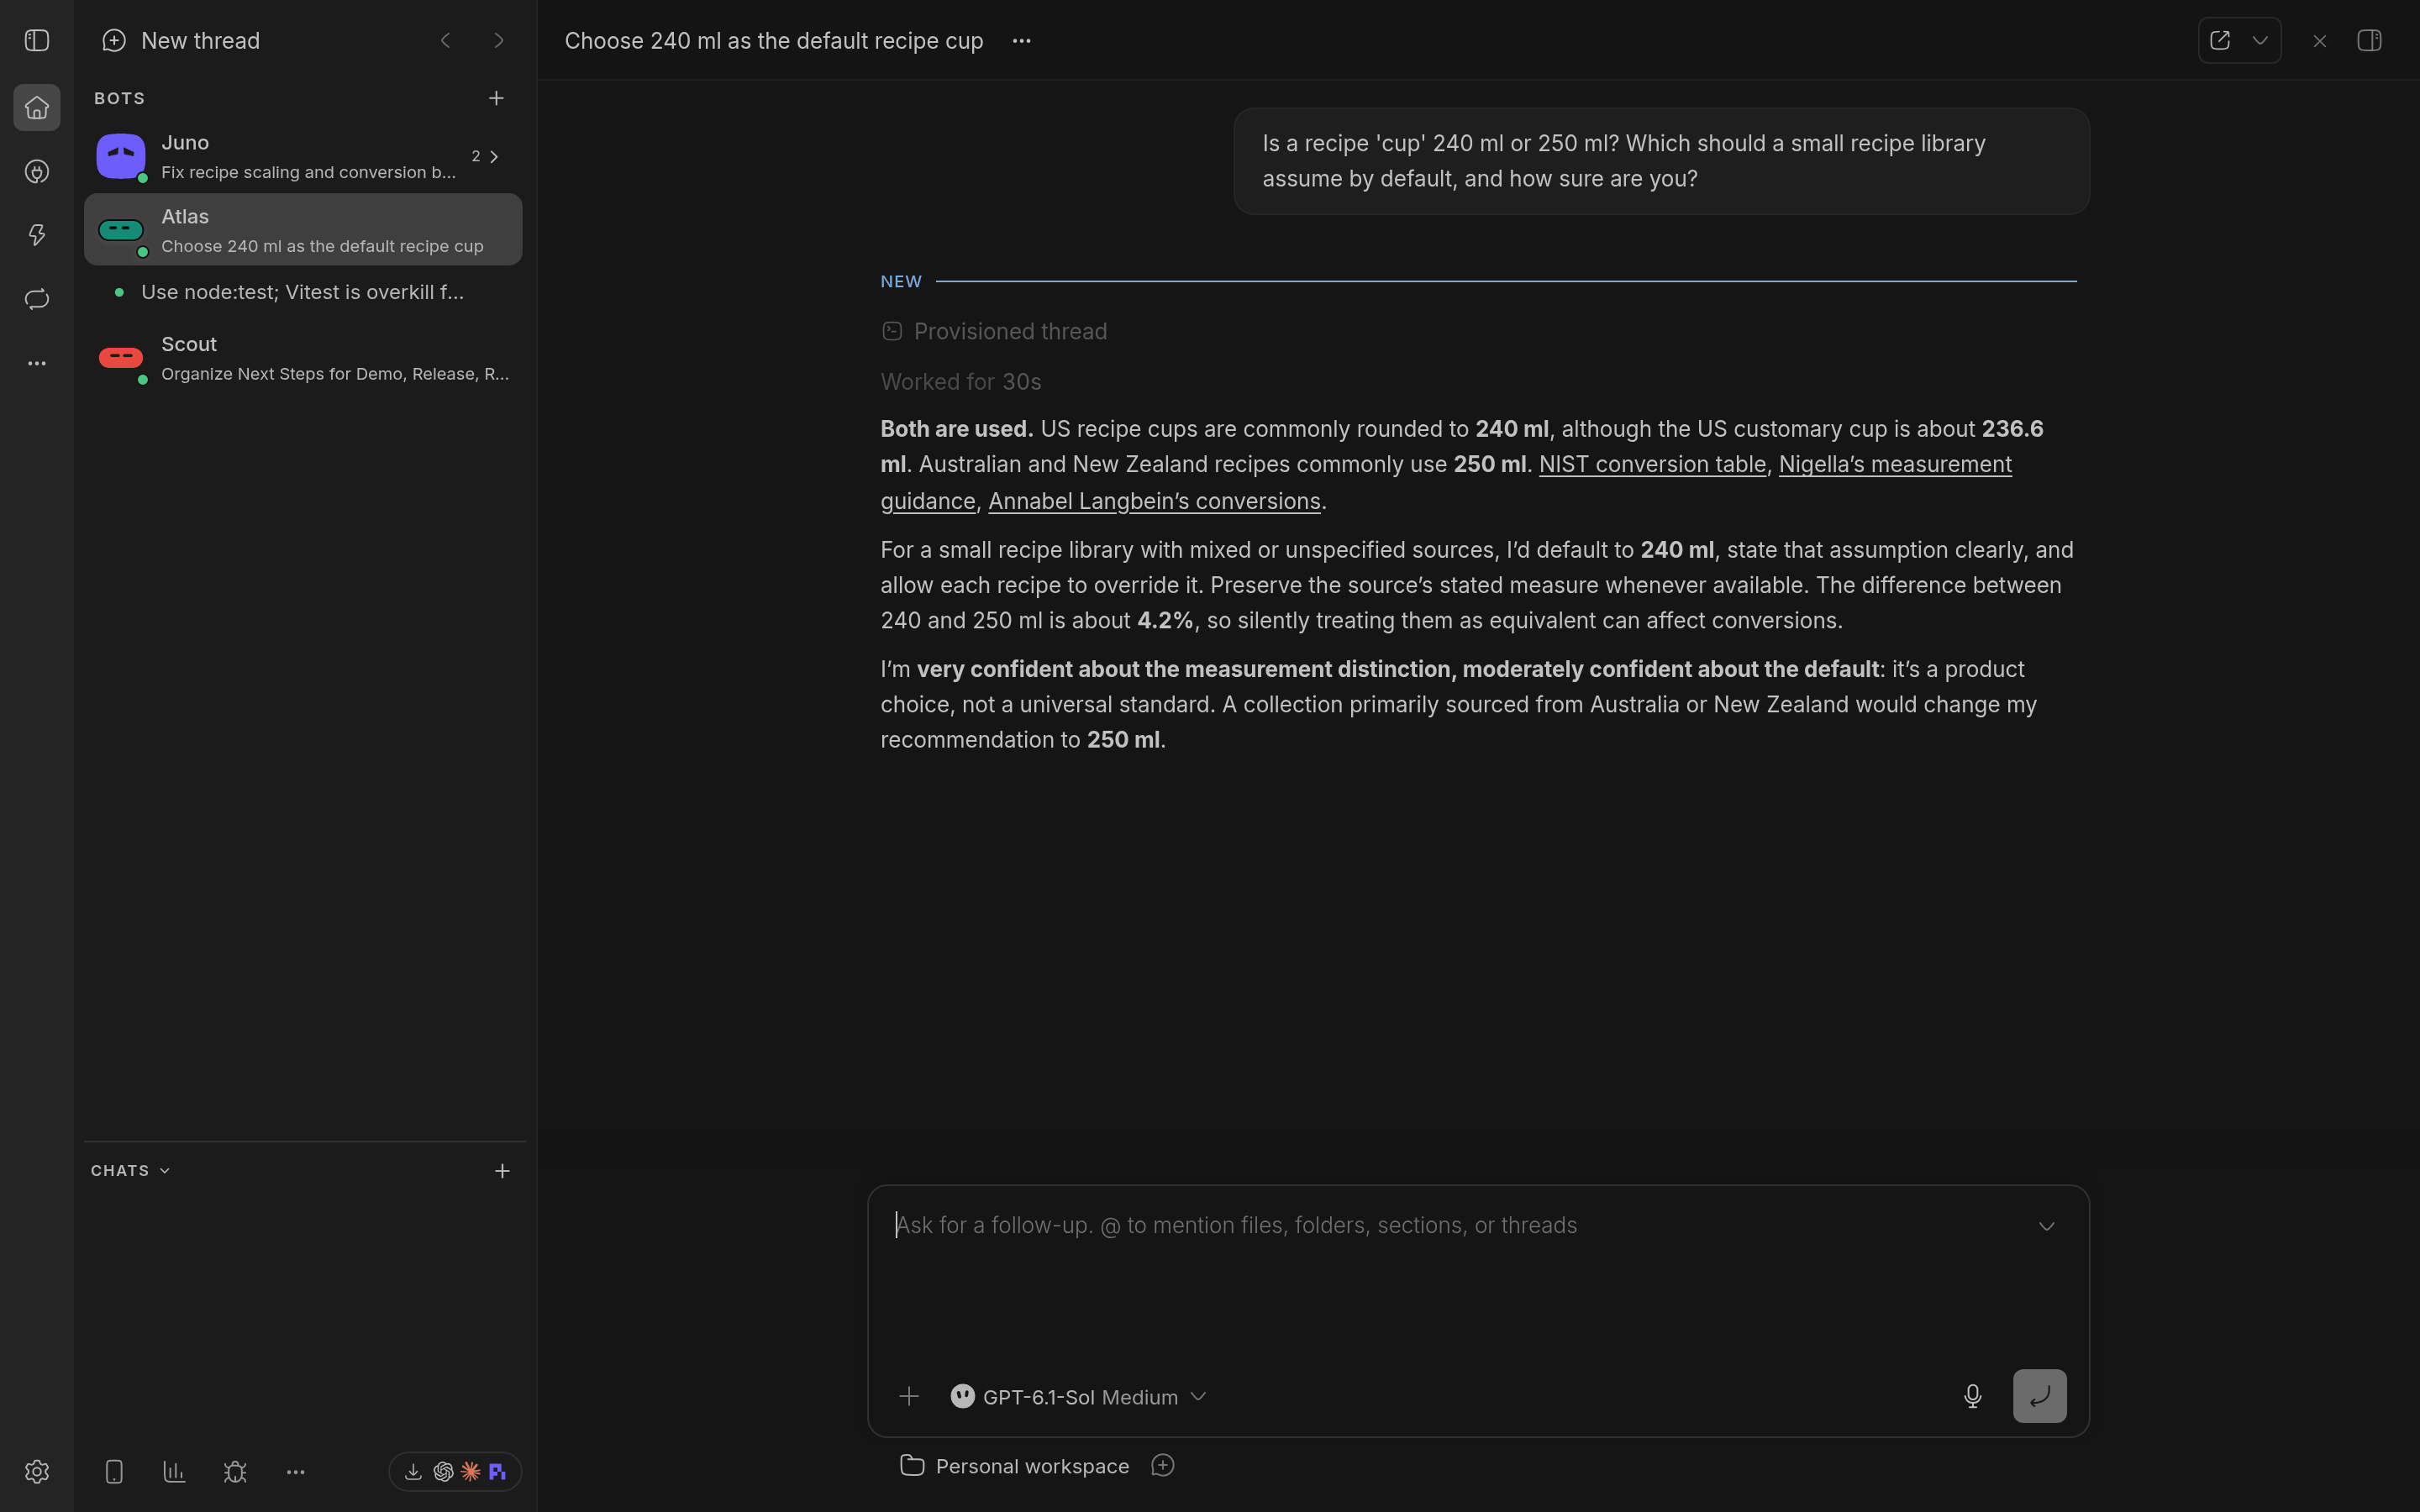Image resolution: width=2420 pixels, height=1512 pixels.
Task: Open thread in new window icon
Action: 2220,40
